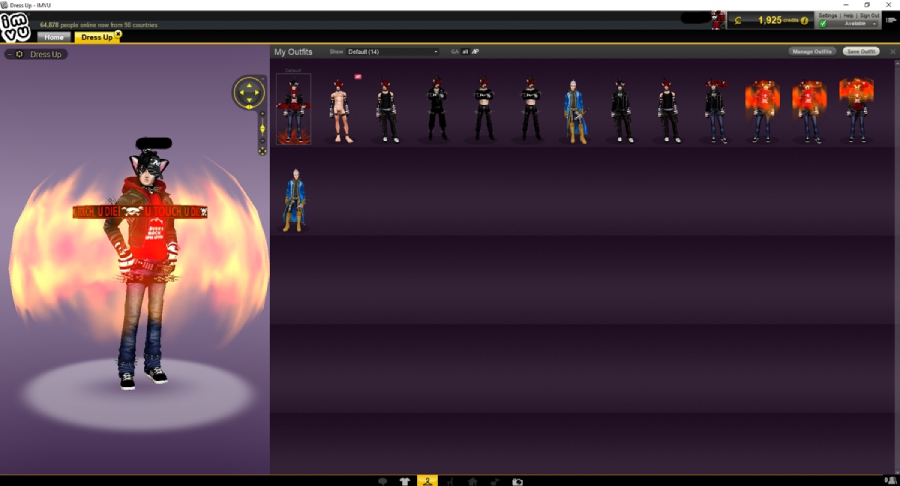The image size is (900, 486).
Task: Open the music note icon in bottom bar
Action: [495, 481]
